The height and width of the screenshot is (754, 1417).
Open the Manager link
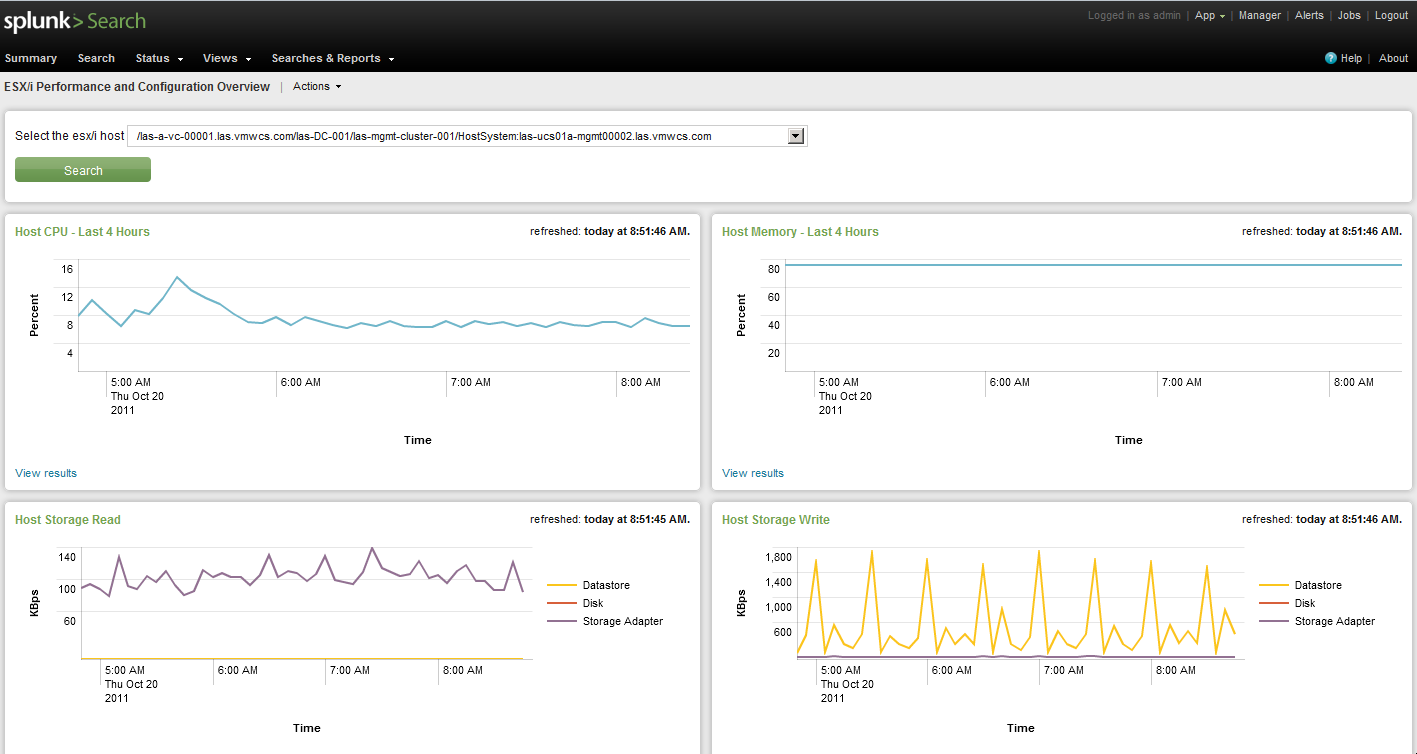click(1259, 16)
